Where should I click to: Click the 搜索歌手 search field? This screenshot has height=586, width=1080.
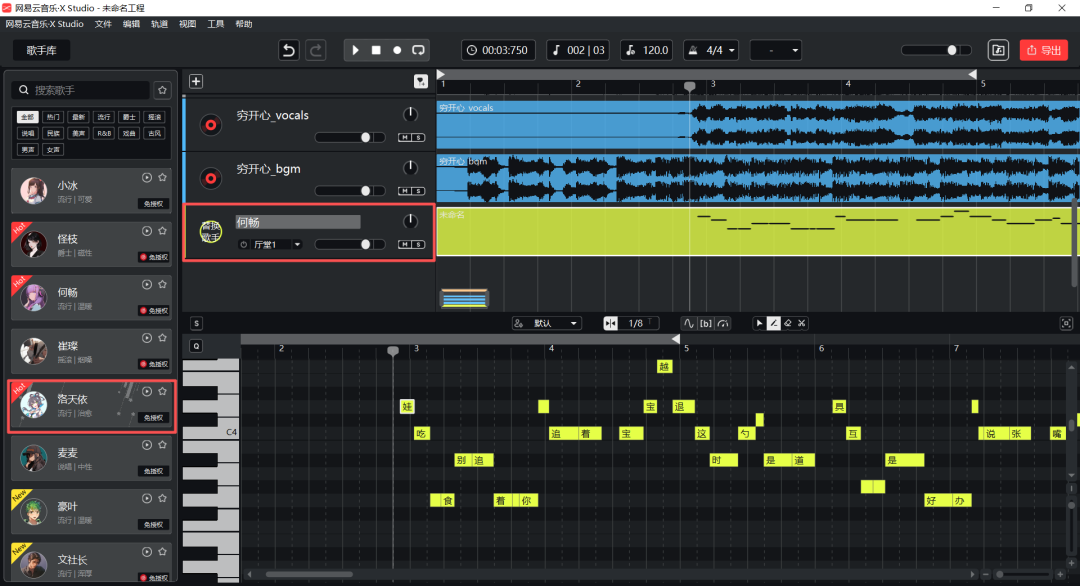(85, 90)
